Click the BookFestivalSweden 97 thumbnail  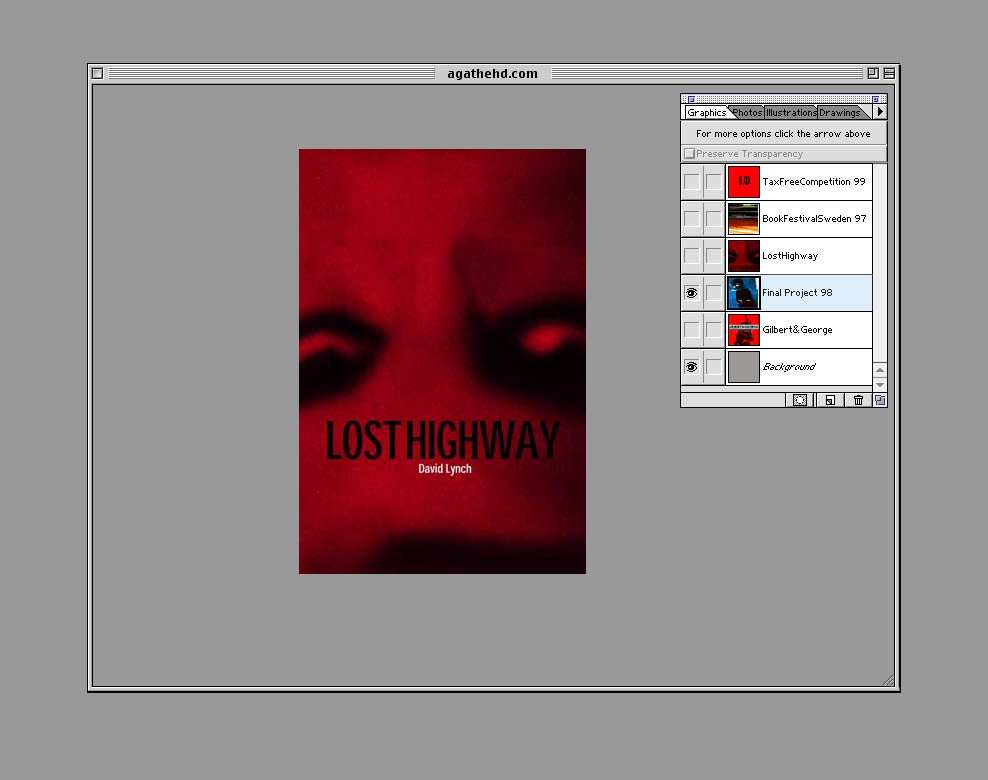point(744,219)
